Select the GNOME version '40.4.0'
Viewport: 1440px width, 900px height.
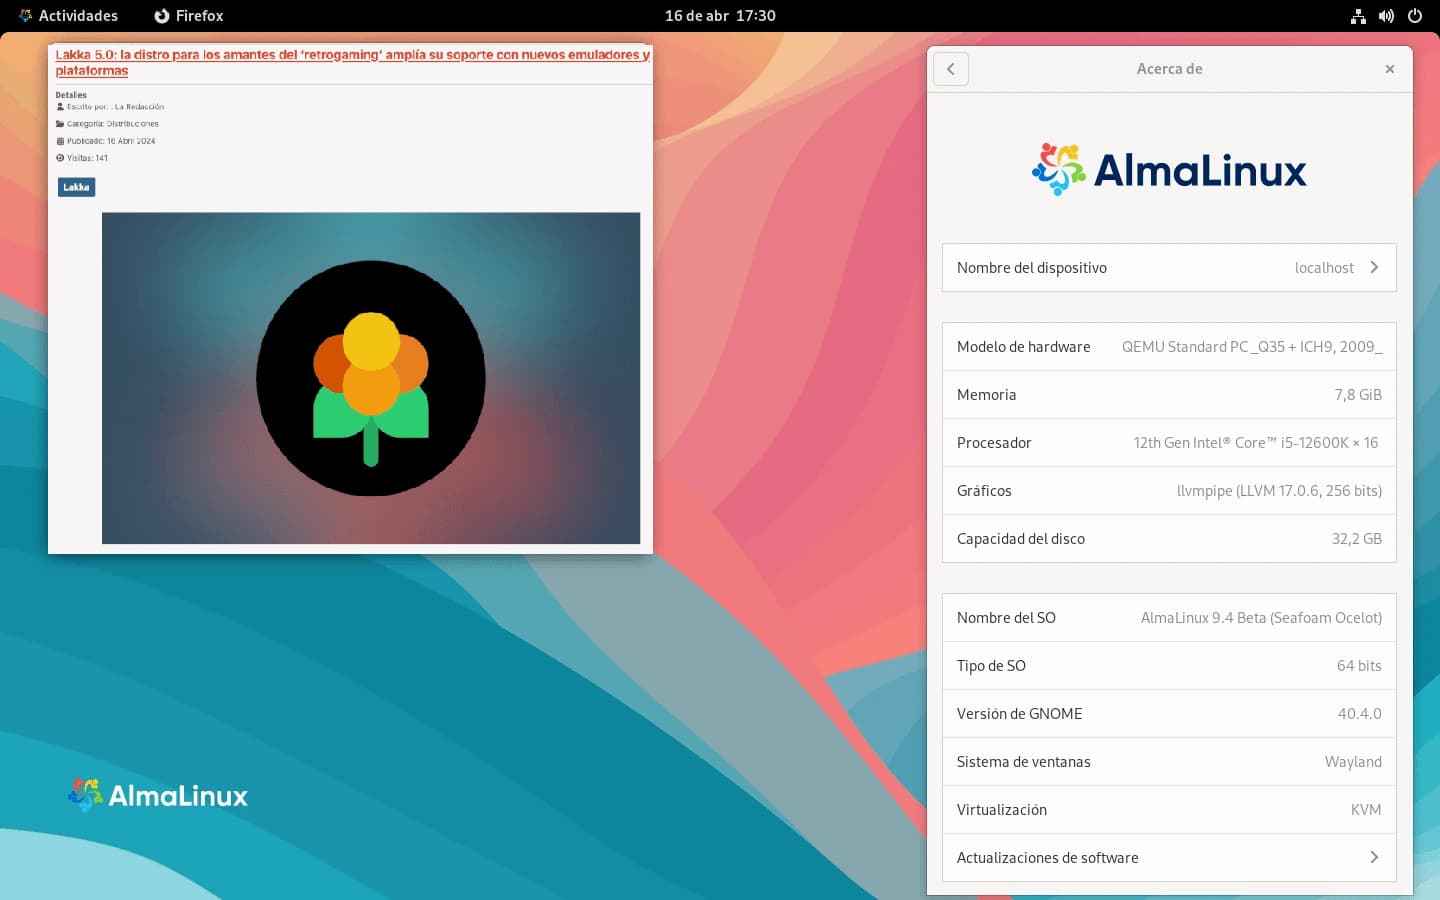pos(1359,714)
